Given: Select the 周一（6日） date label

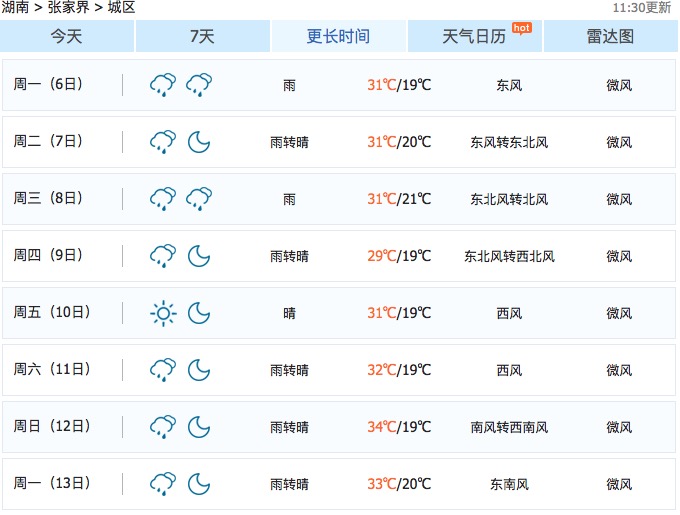Looking at the screenshot, I should click(48, 84).
